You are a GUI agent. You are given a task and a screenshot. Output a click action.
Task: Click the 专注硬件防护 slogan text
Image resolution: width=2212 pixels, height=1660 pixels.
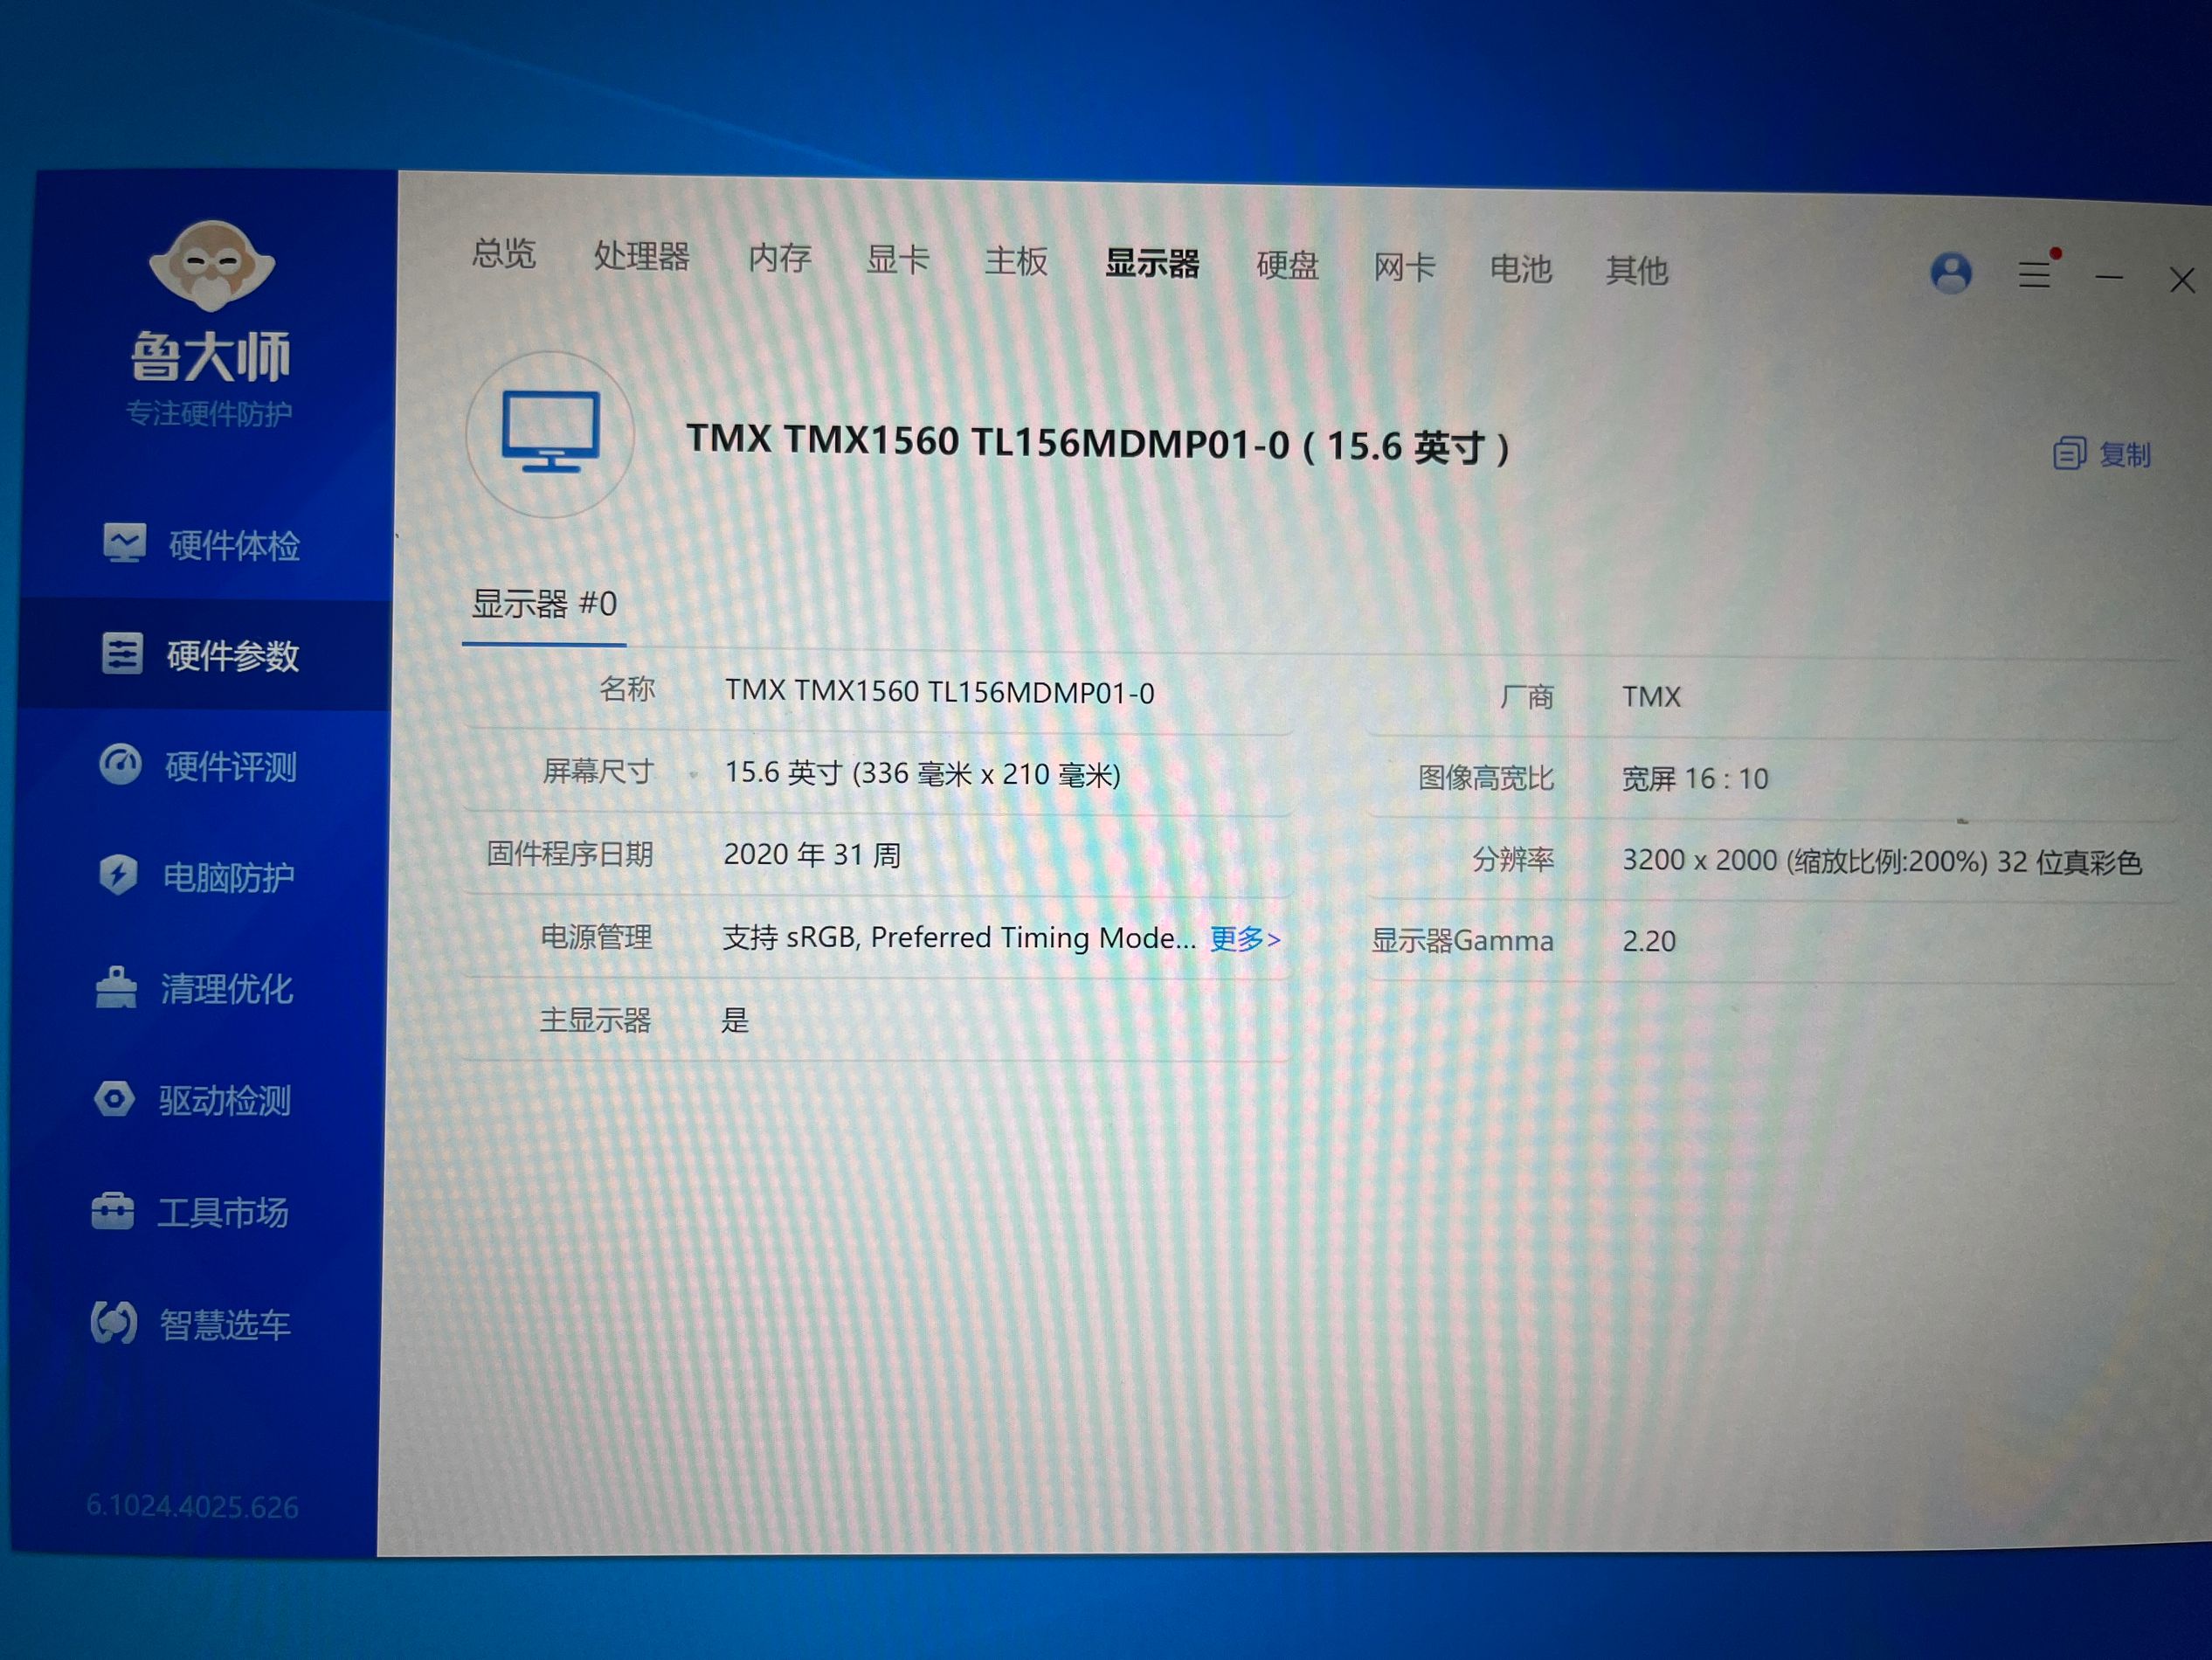click(x=209, y=413)
